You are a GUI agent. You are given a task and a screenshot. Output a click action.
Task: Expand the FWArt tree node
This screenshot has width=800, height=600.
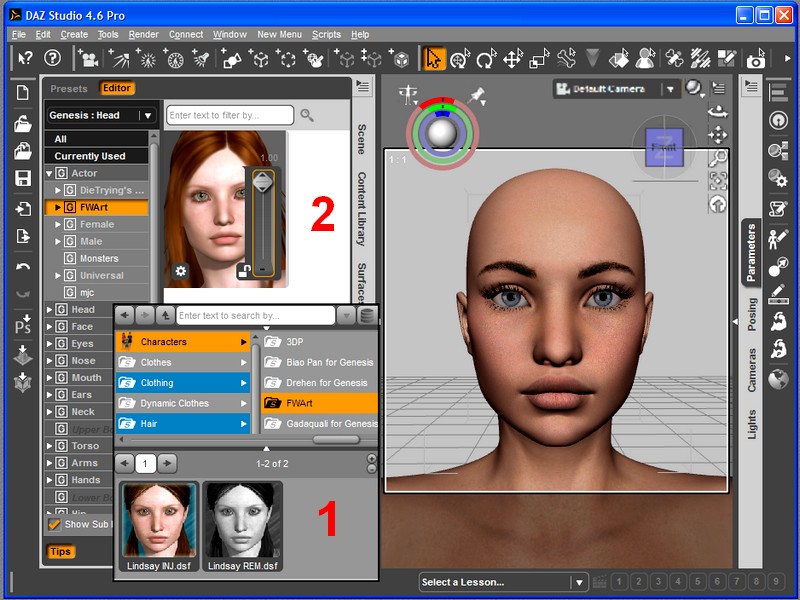(x=58, y=207)
